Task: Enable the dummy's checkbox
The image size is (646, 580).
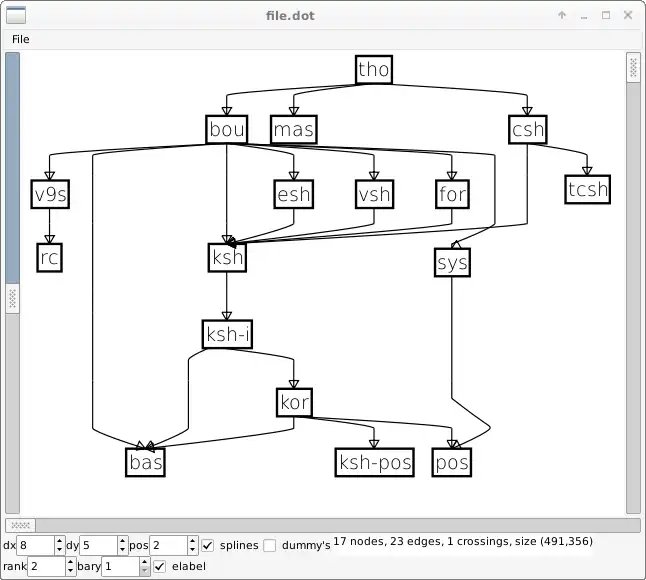Action: 269,545
